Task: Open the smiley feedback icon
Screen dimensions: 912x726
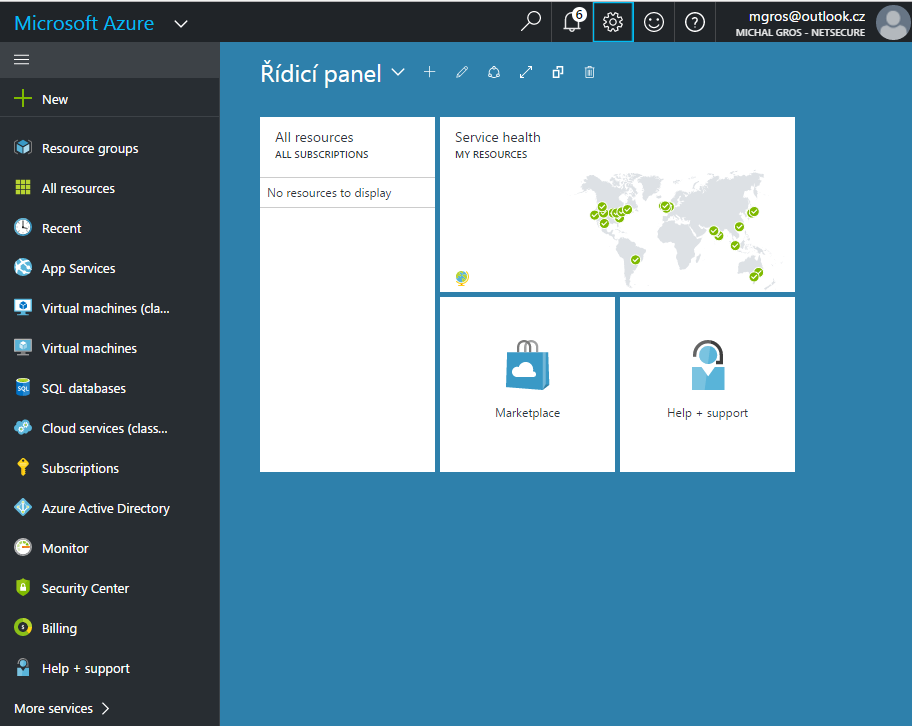Action: (653, 21)
